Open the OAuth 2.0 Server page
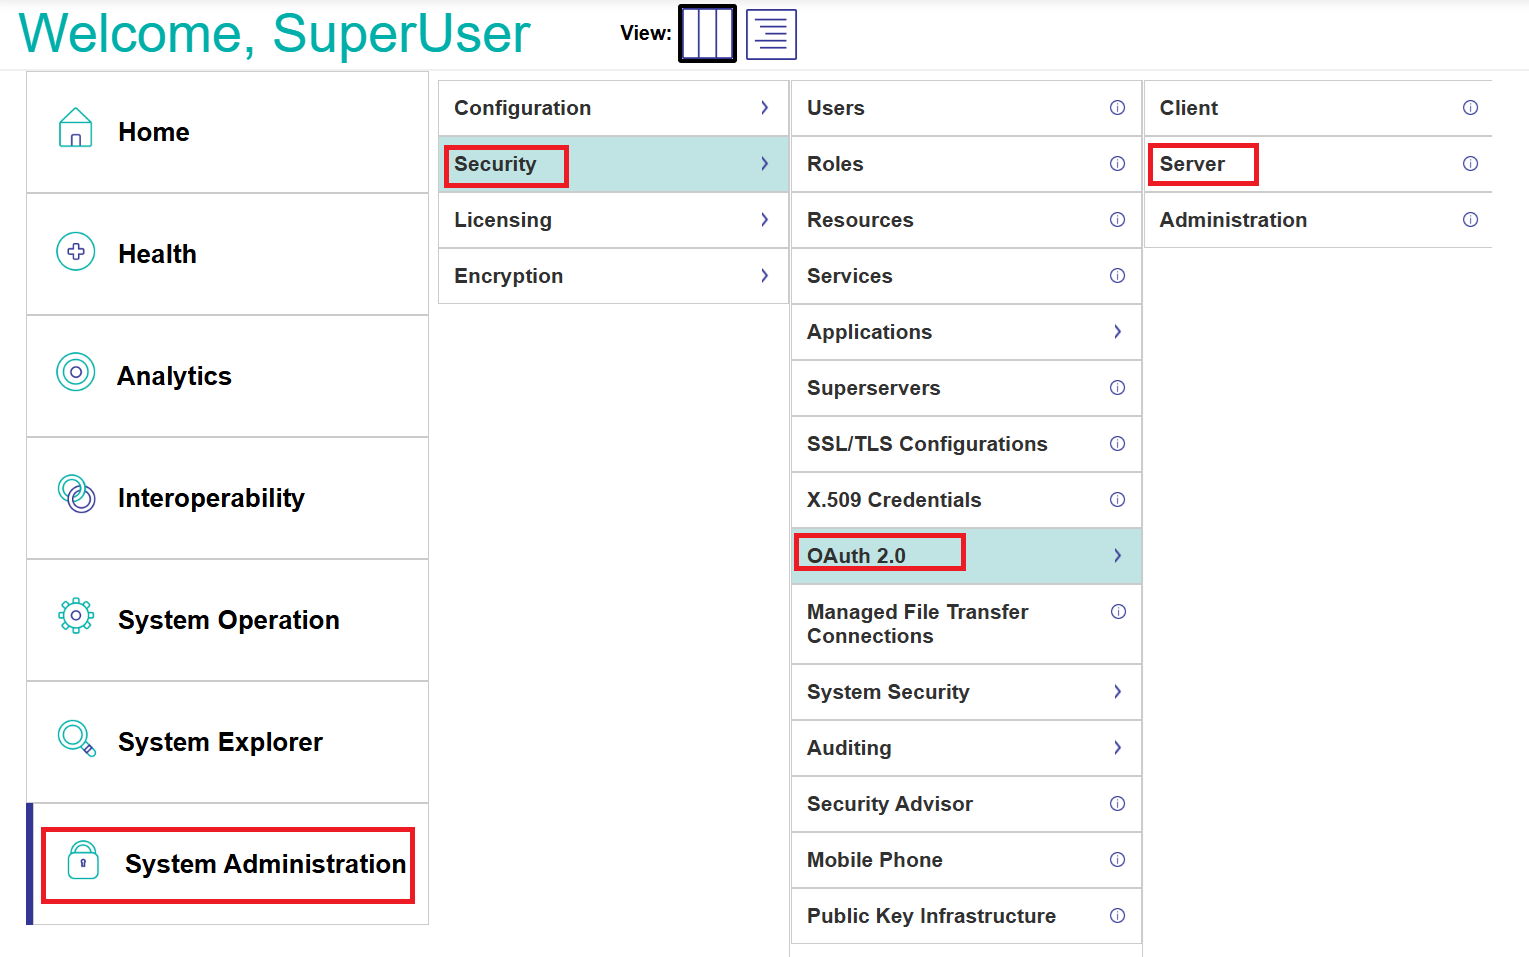1529x957 pixels. coord(1192,164)
